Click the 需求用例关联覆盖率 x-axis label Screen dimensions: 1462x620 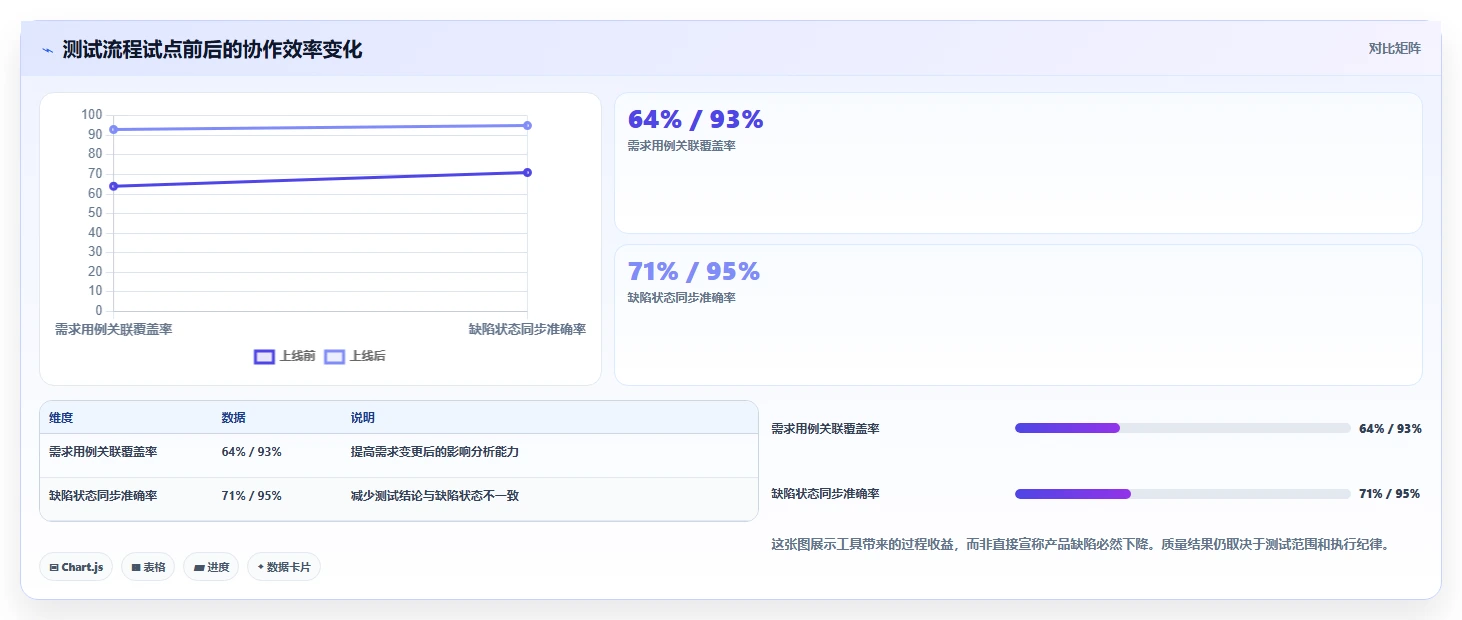114,329
